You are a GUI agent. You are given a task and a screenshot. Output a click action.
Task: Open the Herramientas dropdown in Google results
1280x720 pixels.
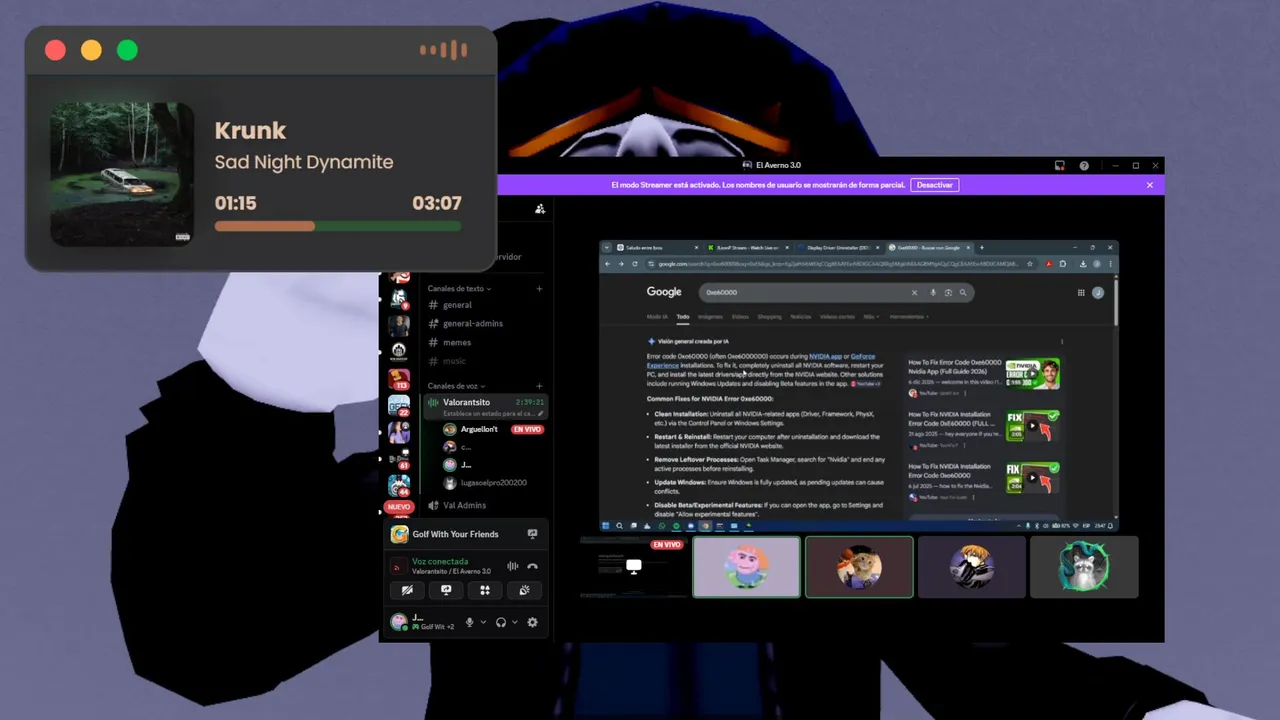pyautogui.click(x=908, y=316)
